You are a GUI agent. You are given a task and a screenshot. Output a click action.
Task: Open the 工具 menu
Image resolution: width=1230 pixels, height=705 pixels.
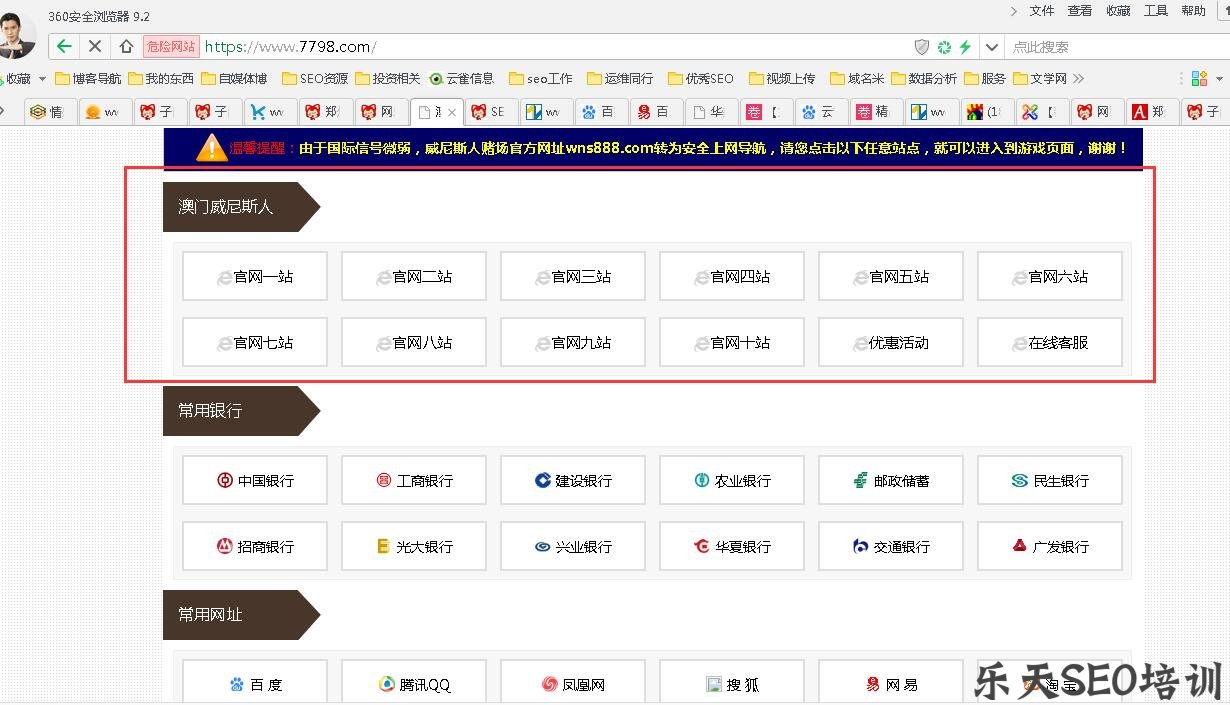tap(1156, 12)
